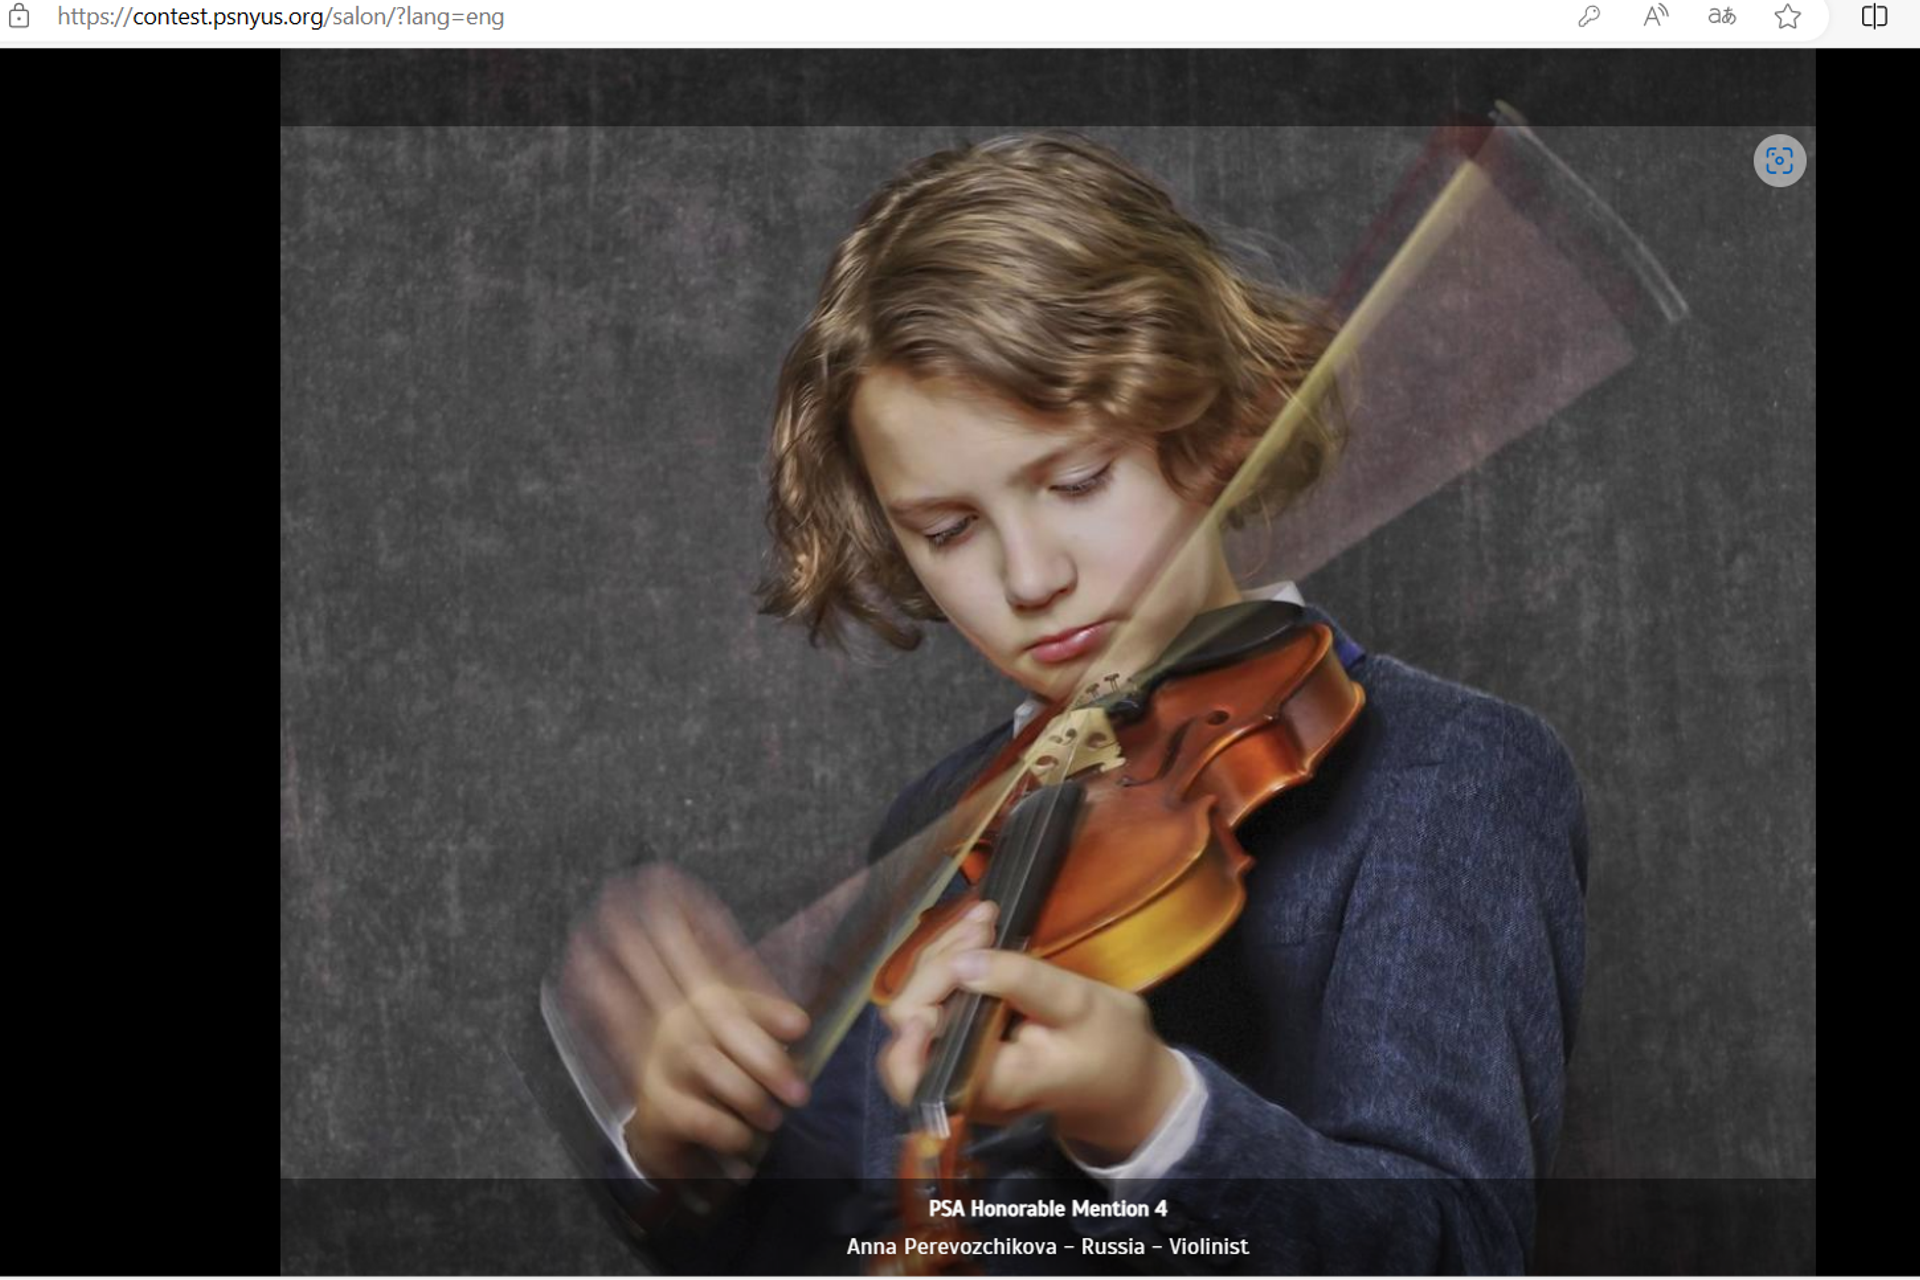Open the saved passwords key icon
The height and width of the screenshot is (1280, 1920).
coord(1589,17)
